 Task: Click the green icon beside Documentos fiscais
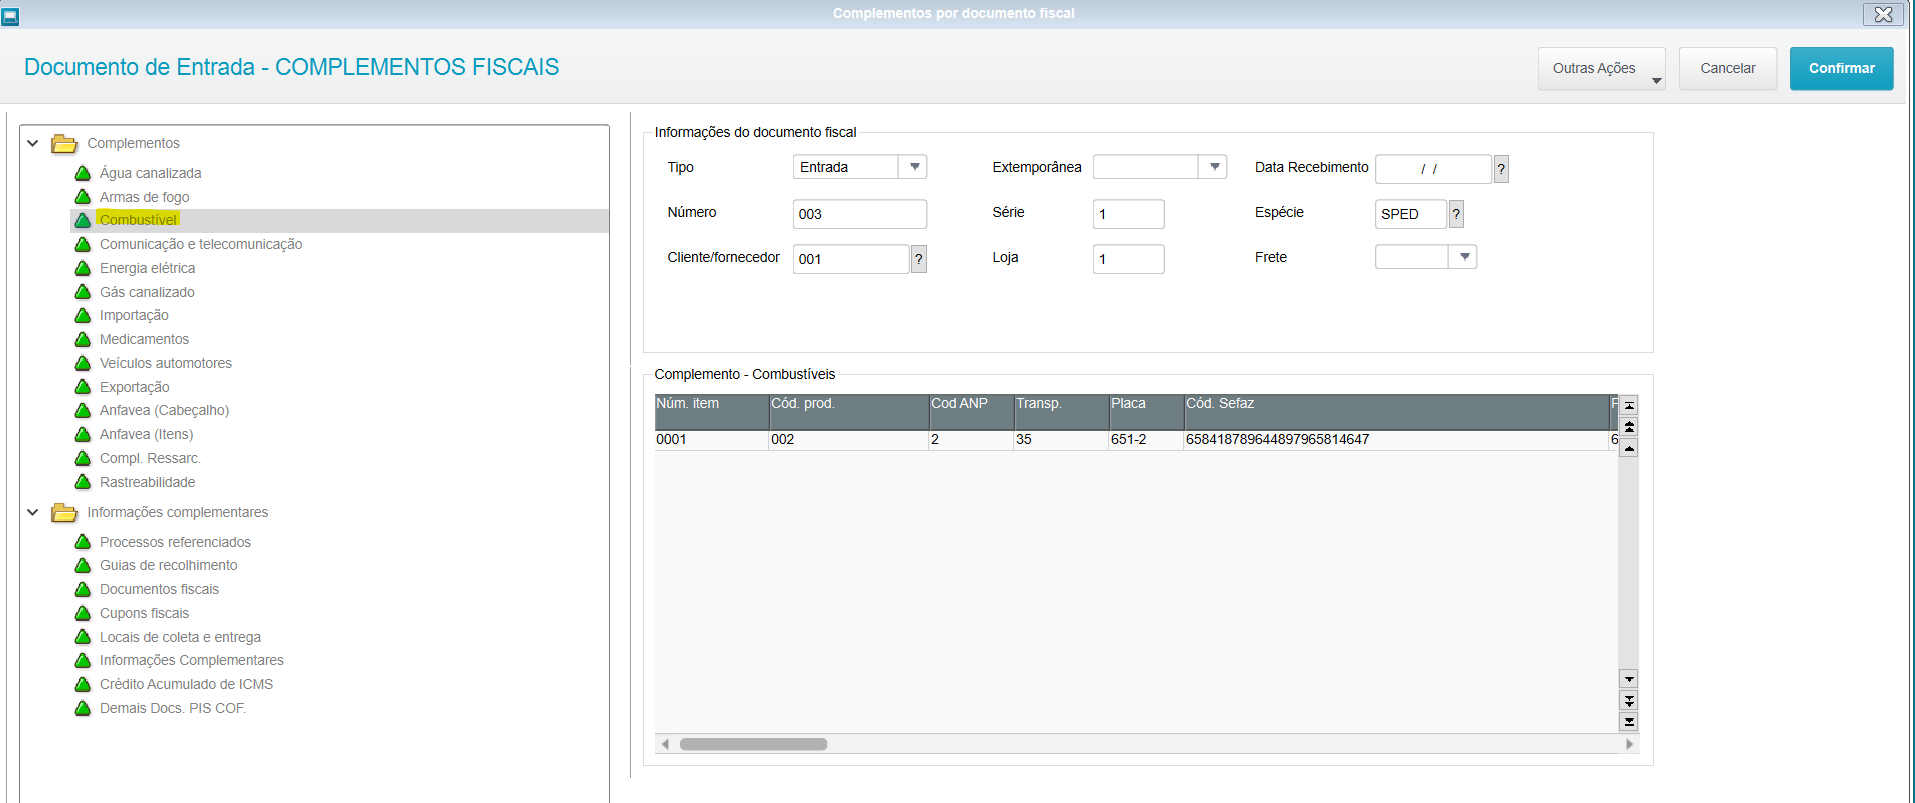coord(83,589)
